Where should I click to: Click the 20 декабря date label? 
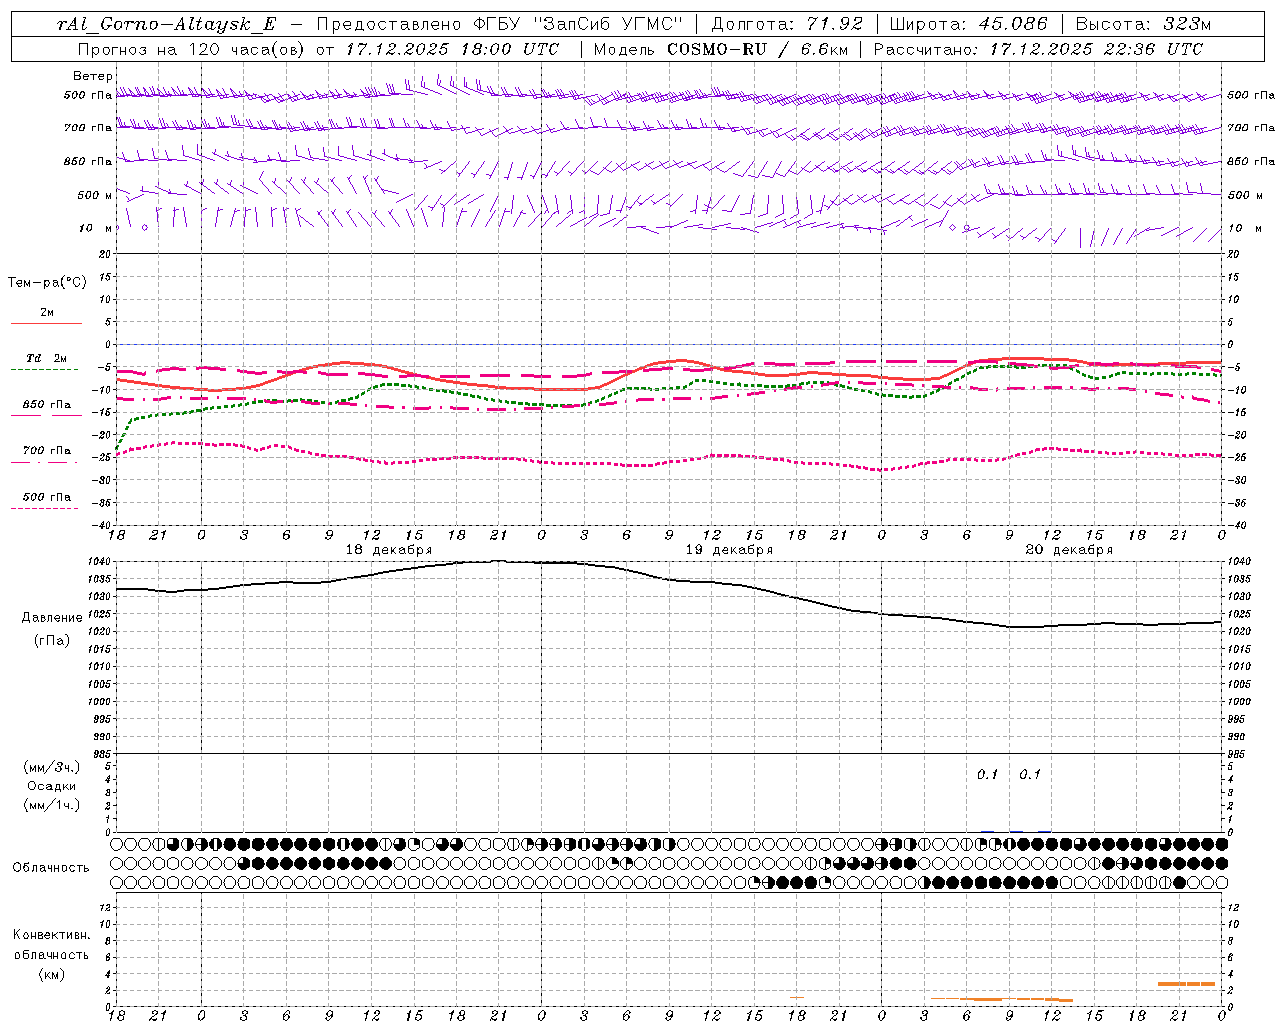click(x=1069, y=550)
